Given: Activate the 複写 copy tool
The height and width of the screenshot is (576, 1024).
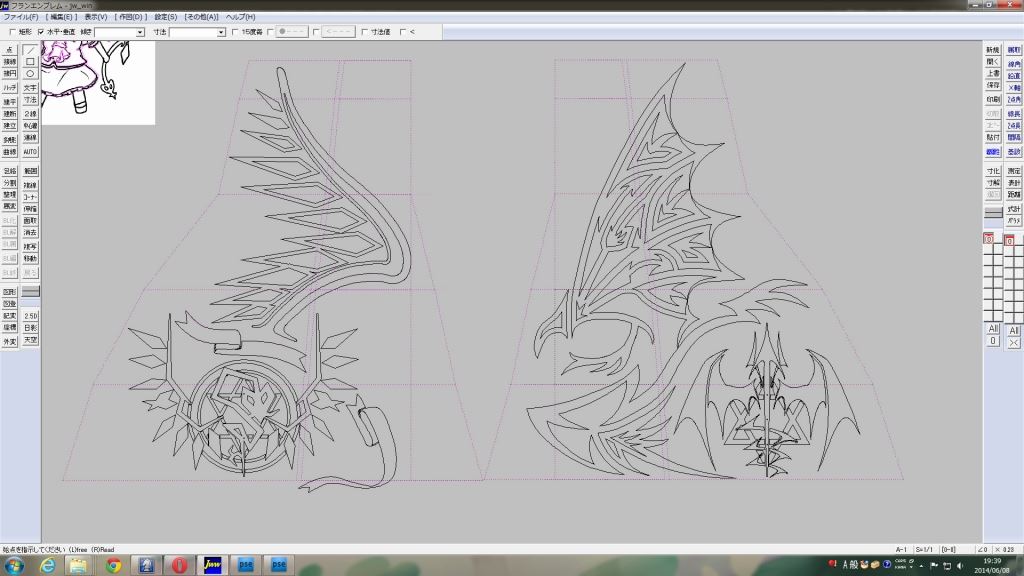Looking at the screenshot, I should 30,247.
